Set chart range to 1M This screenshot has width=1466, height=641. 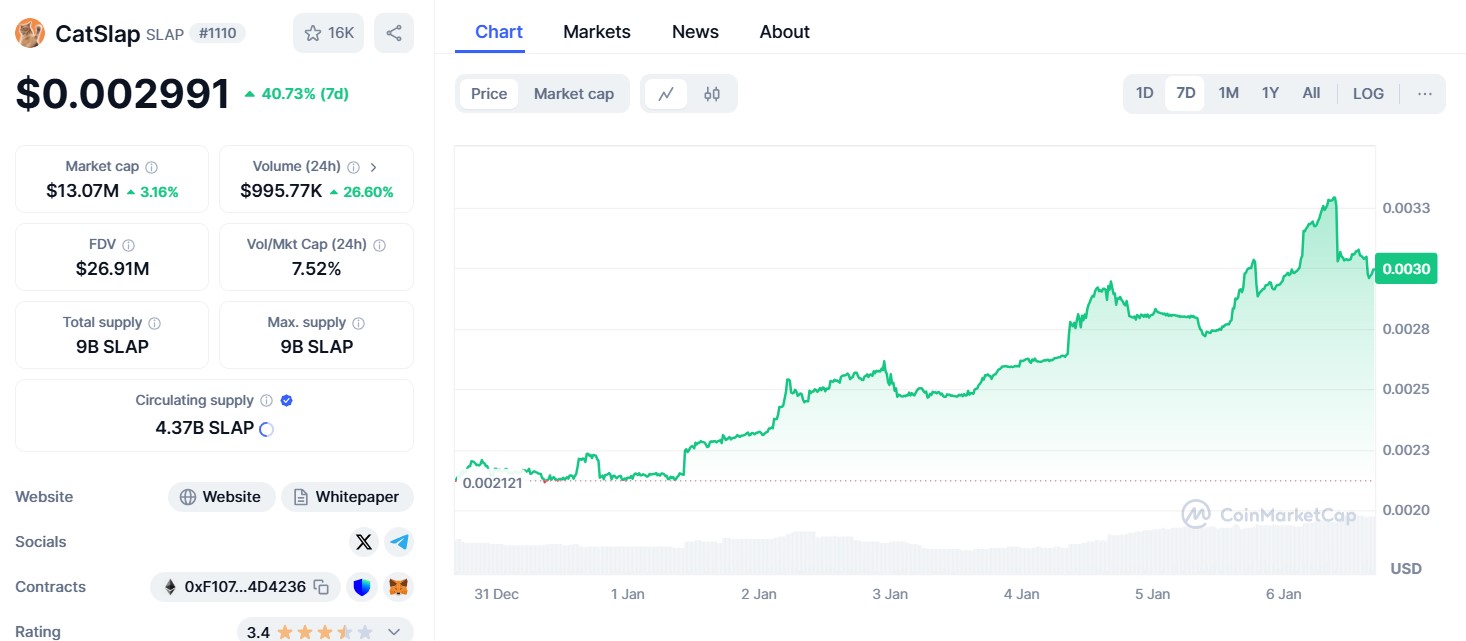click(1229, 93)
